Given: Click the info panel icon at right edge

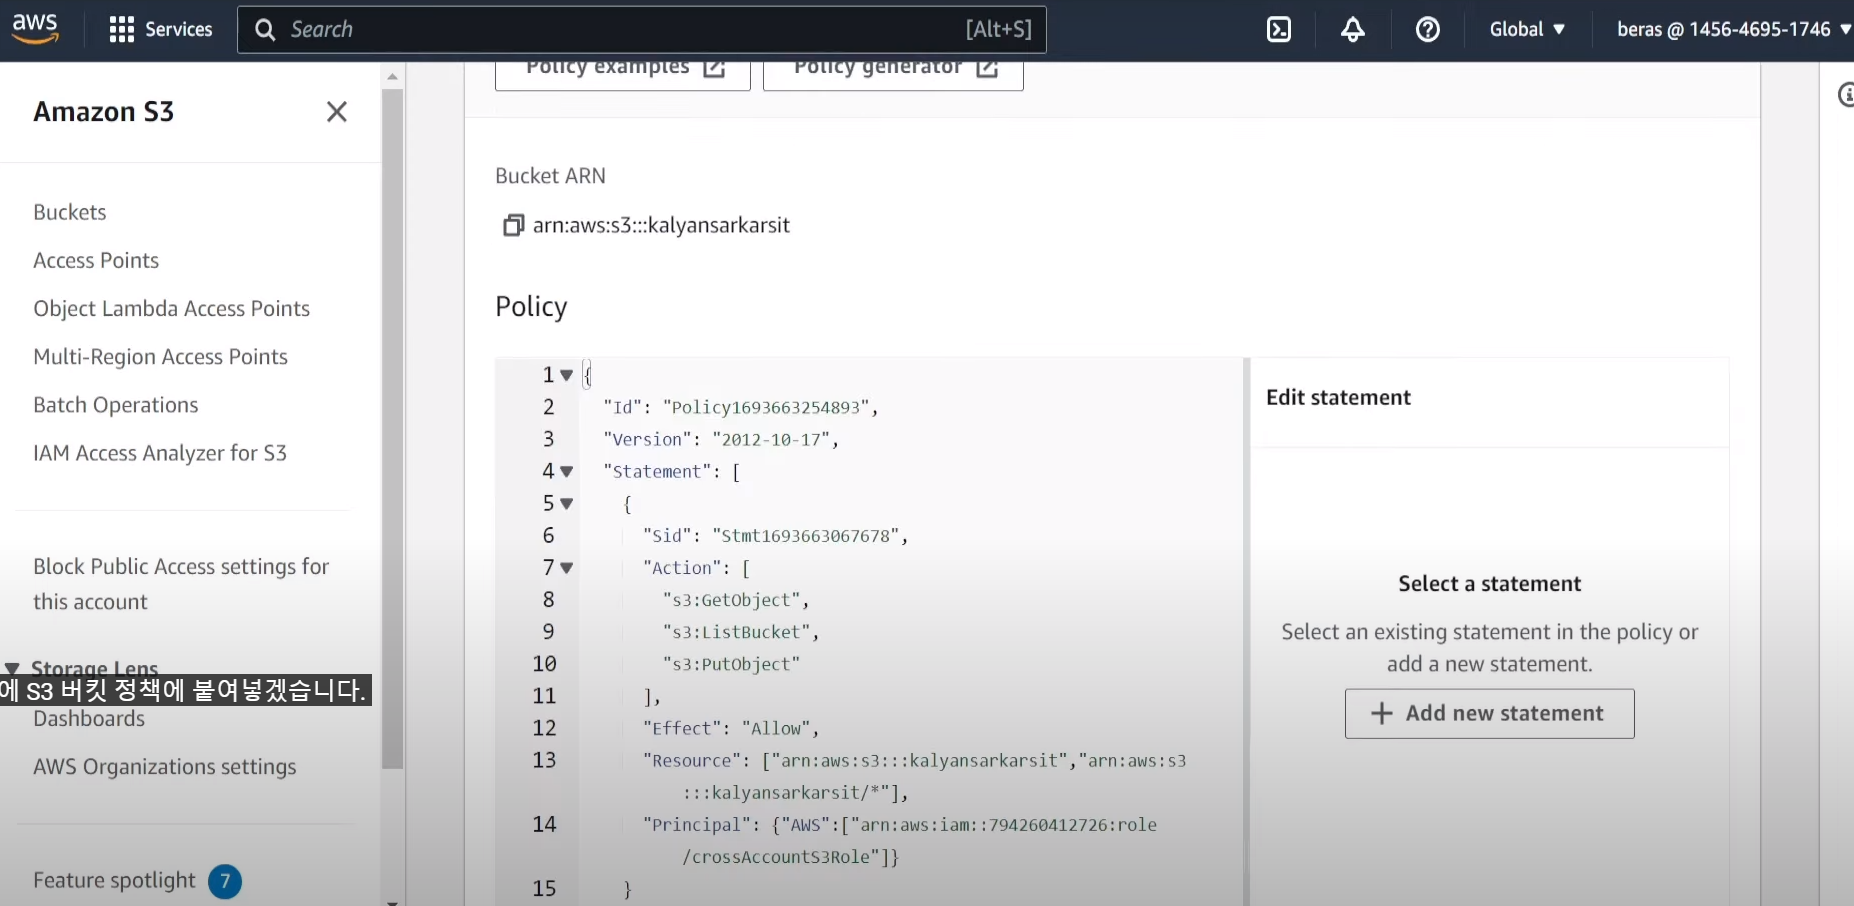Looking at the screenshot, I should tap(1846, 95).
